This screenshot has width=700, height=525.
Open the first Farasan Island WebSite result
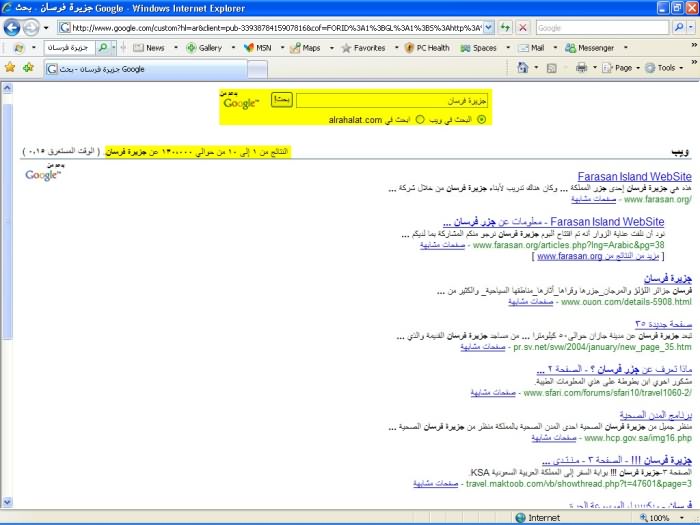coord(634,176)
